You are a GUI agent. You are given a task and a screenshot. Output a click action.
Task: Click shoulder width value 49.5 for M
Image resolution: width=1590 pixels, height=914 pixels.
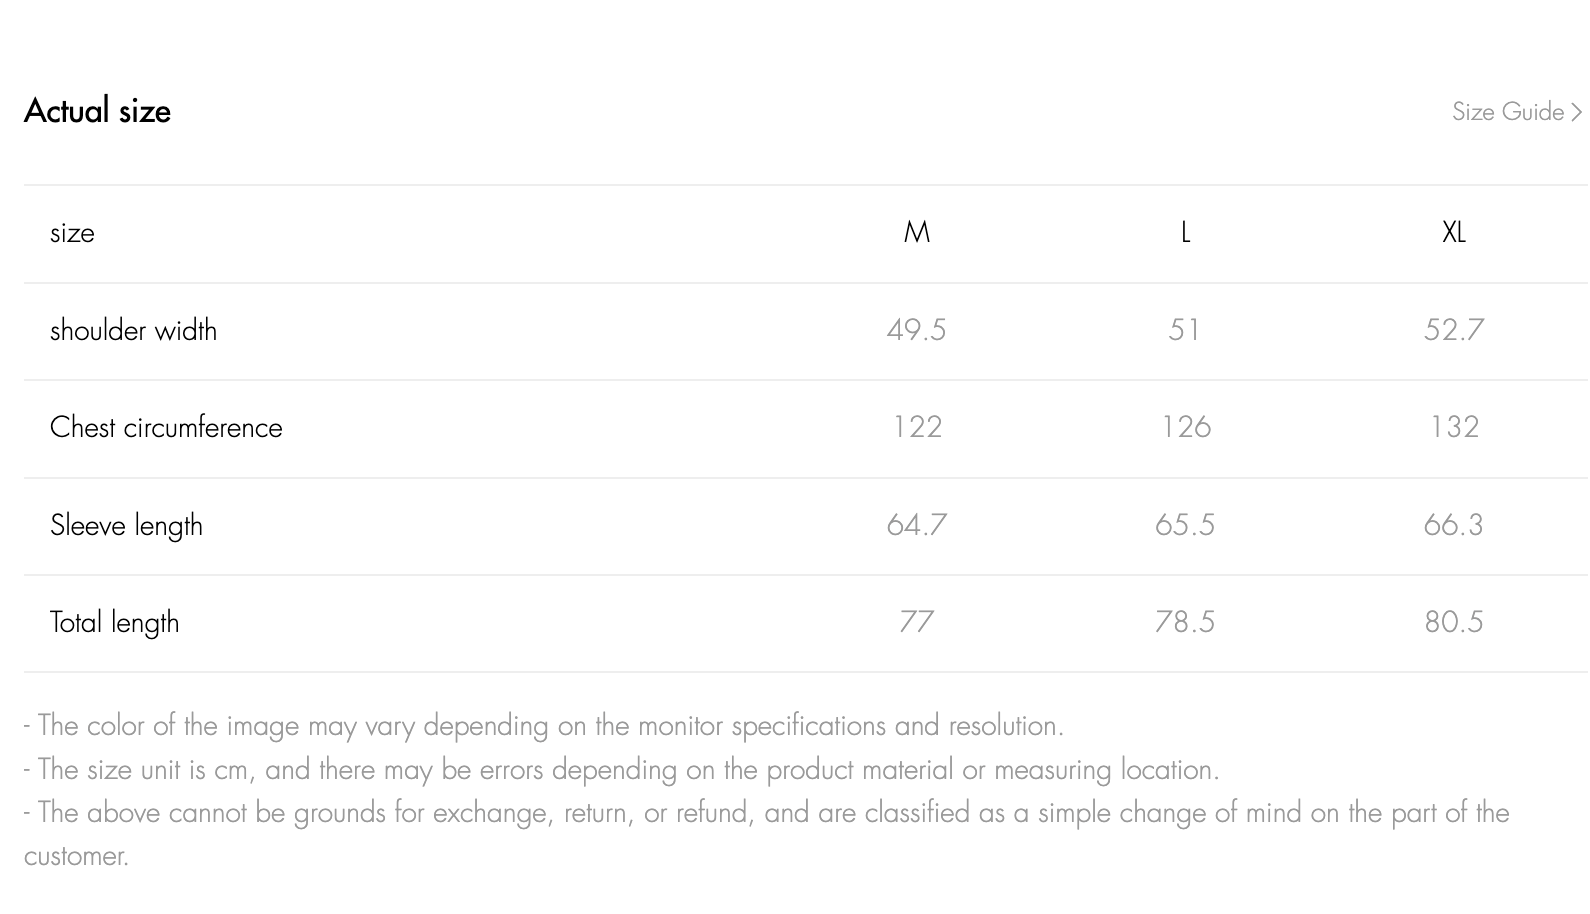coord(916,330)
